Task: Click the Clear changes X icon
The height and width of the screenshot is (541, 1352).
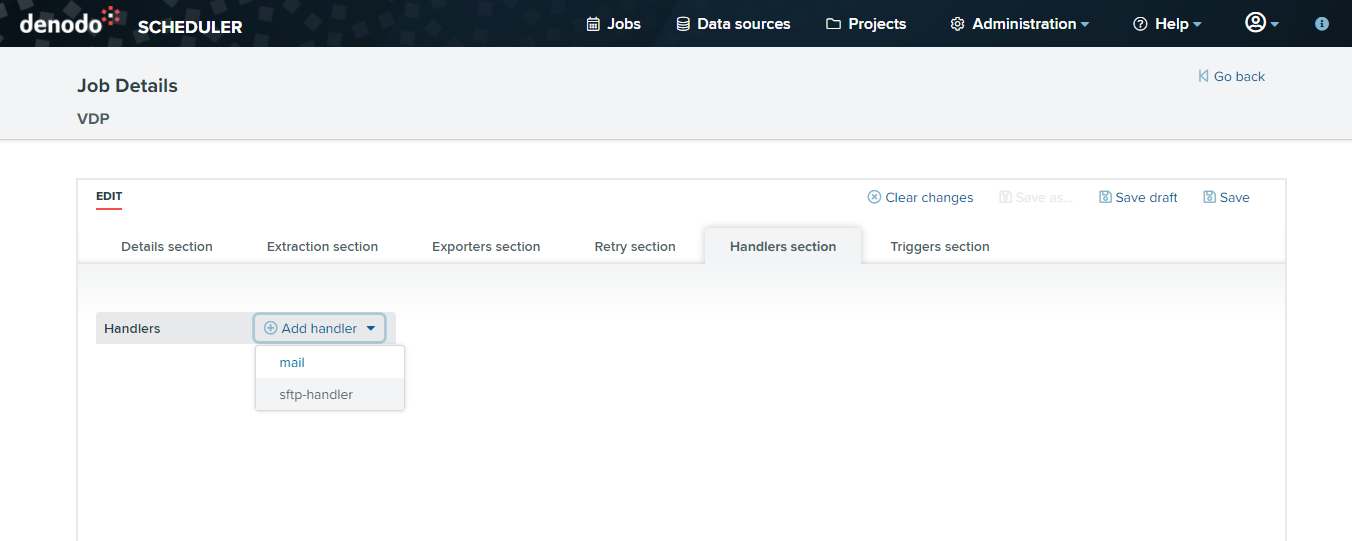Action: tap(874, 197)
